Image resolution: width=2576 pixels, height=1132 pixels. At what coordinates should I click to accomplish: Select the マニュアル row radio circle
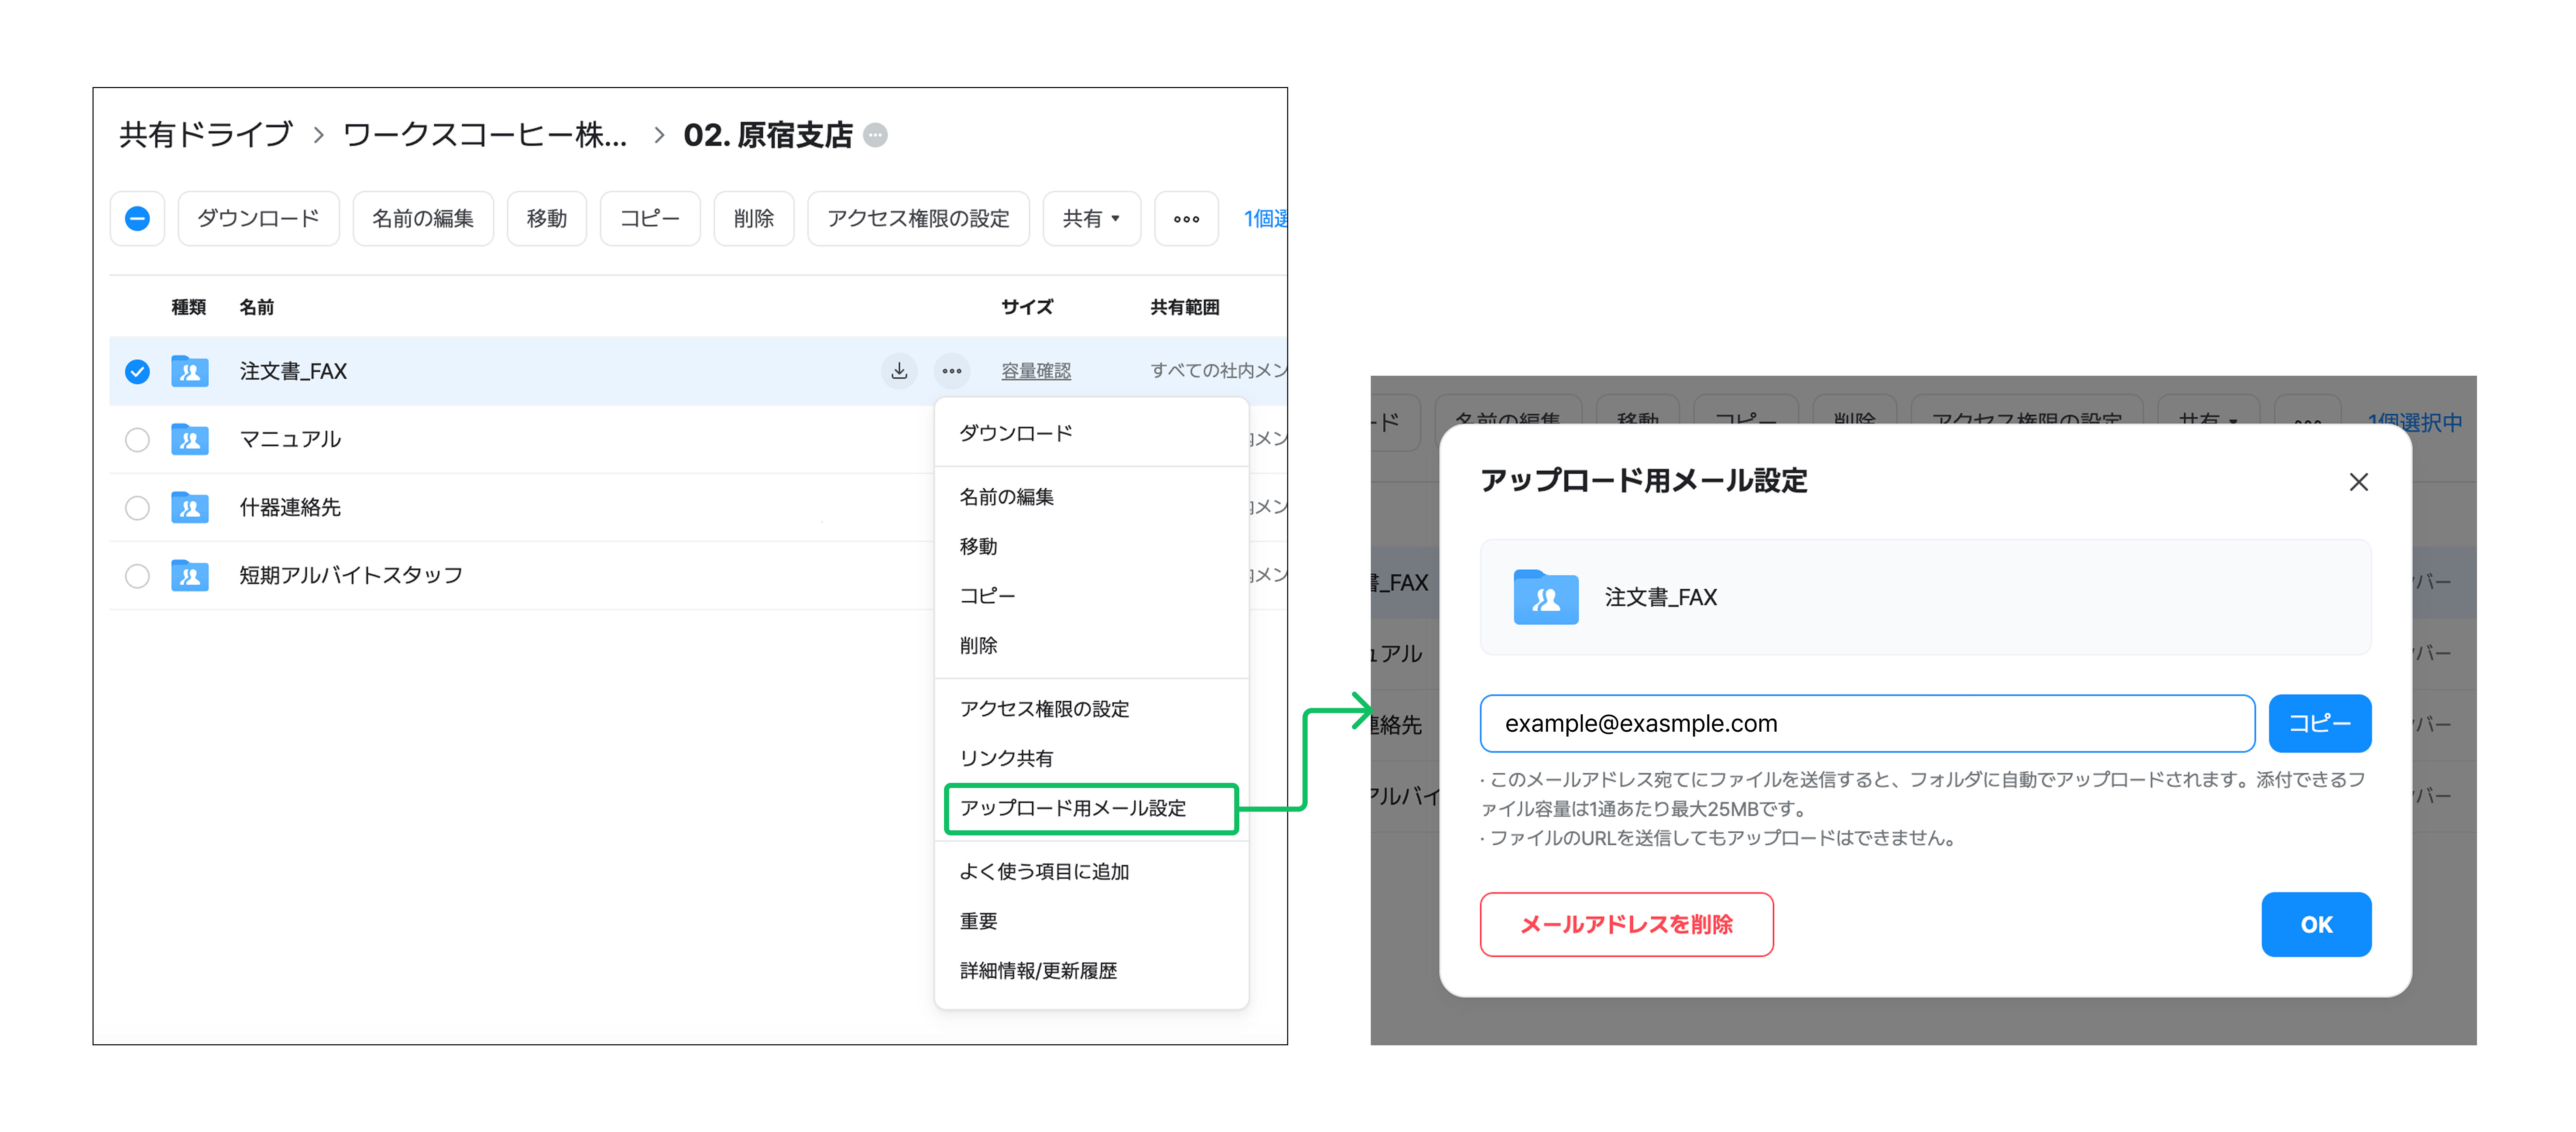pos(137,439)
